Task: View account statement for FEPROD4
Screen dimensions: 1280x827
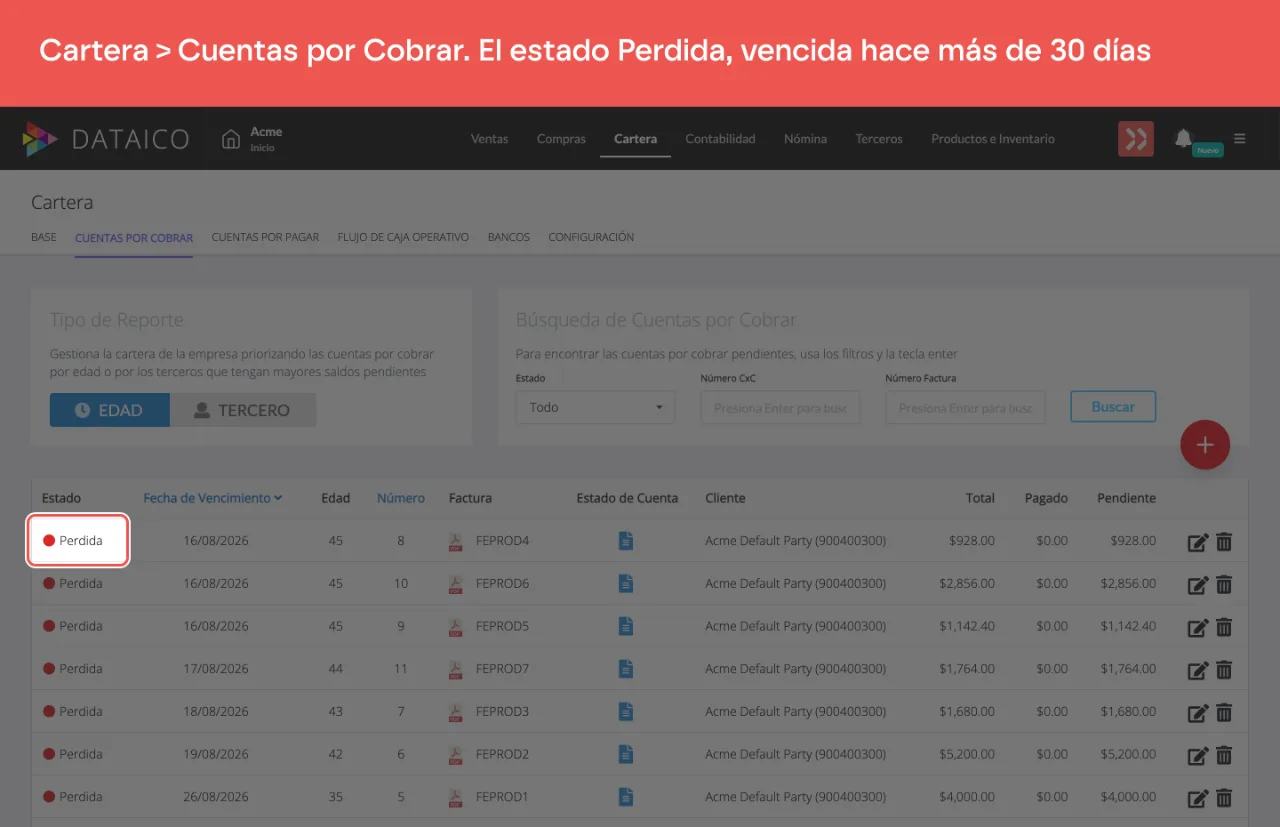Action: tap(626, 541)
